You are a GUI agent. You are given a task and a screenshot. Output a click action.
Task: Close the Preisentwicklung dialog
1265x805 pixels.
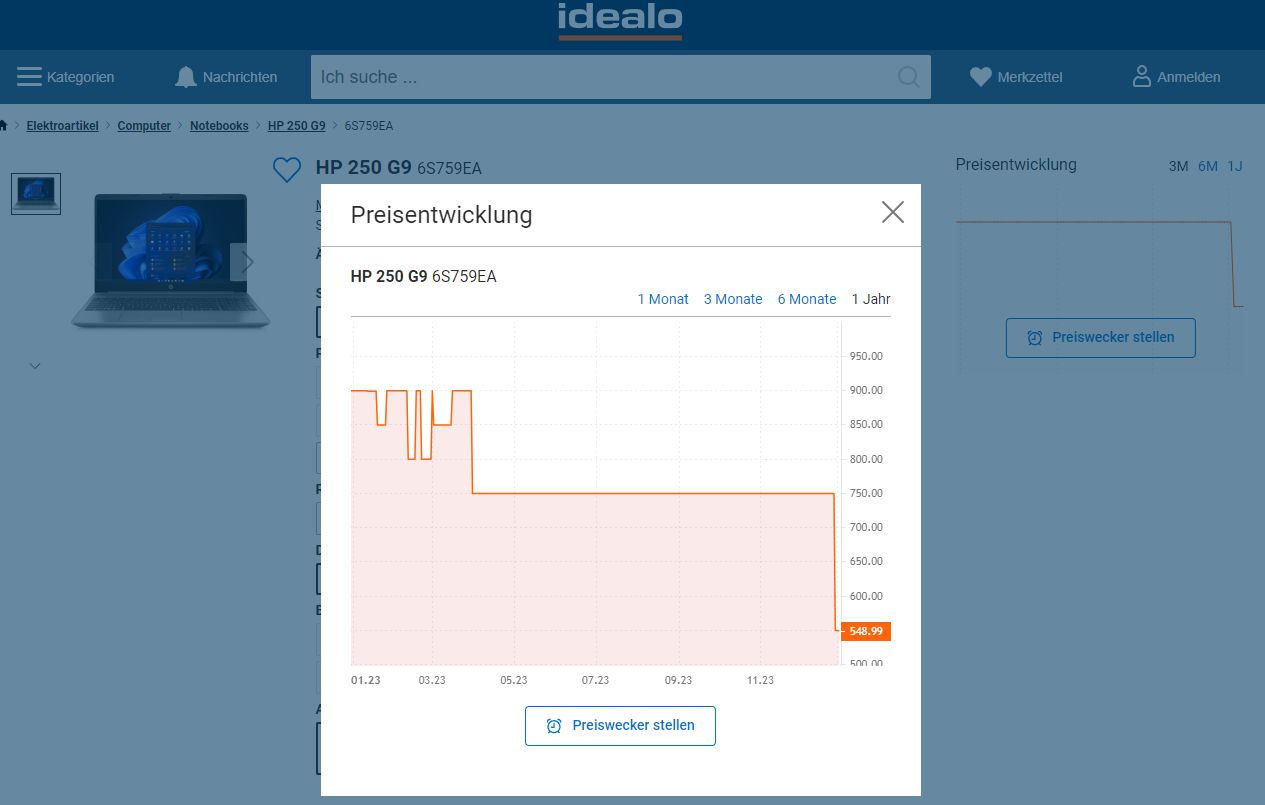click(892, 212)
